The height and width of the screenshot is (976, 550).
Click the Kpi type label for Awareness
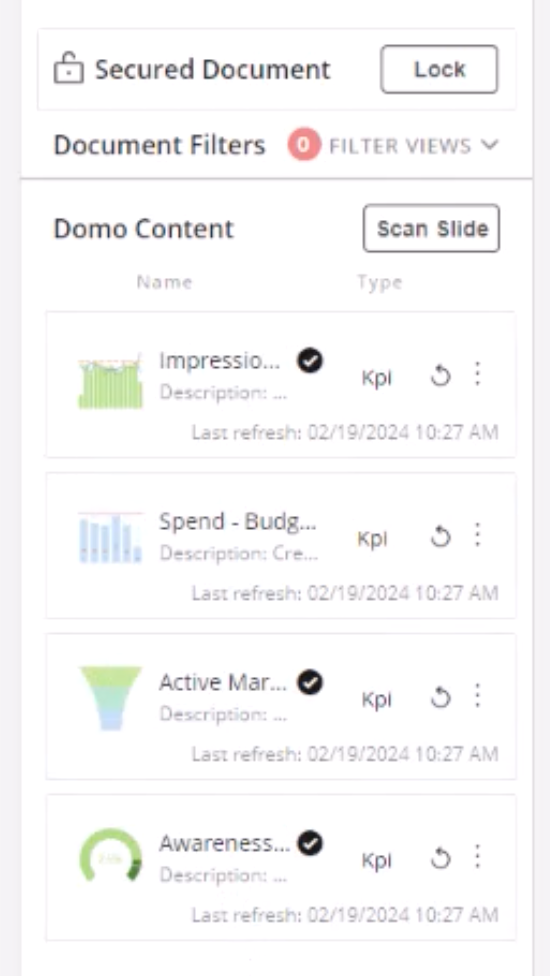376,860
